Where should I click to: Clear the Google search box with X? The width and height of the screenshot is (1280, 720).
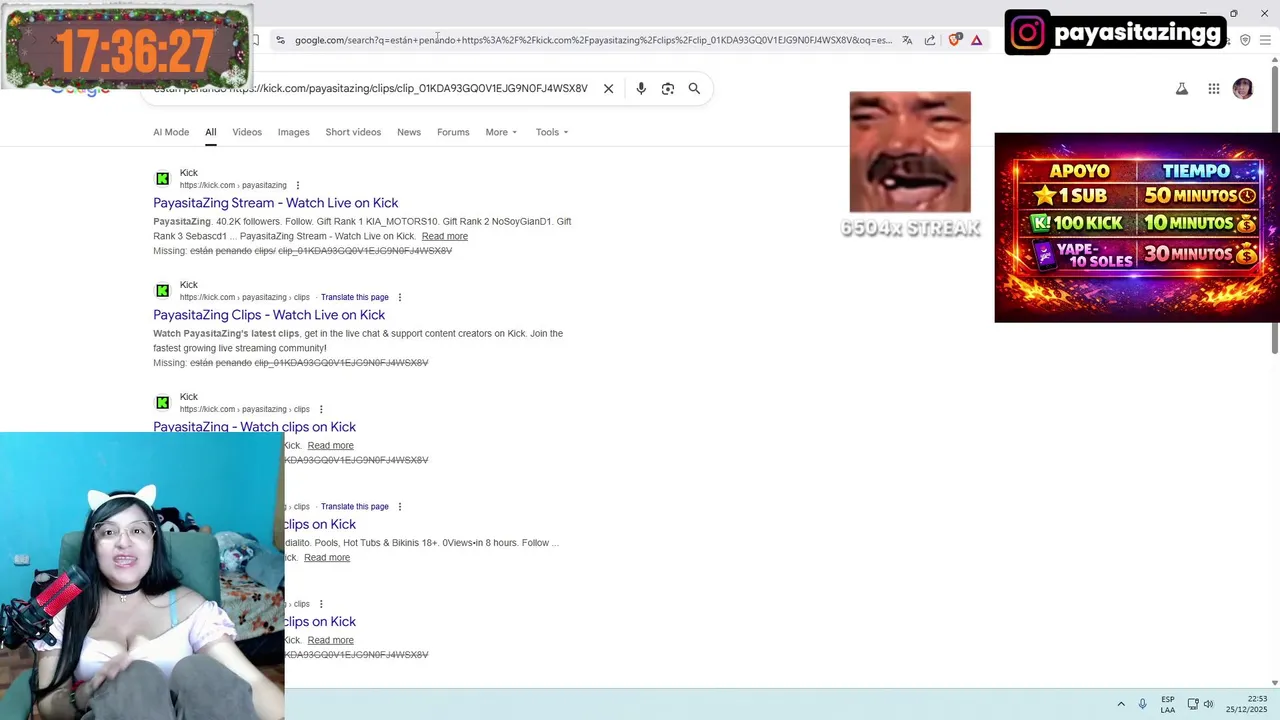coord(608,88)
